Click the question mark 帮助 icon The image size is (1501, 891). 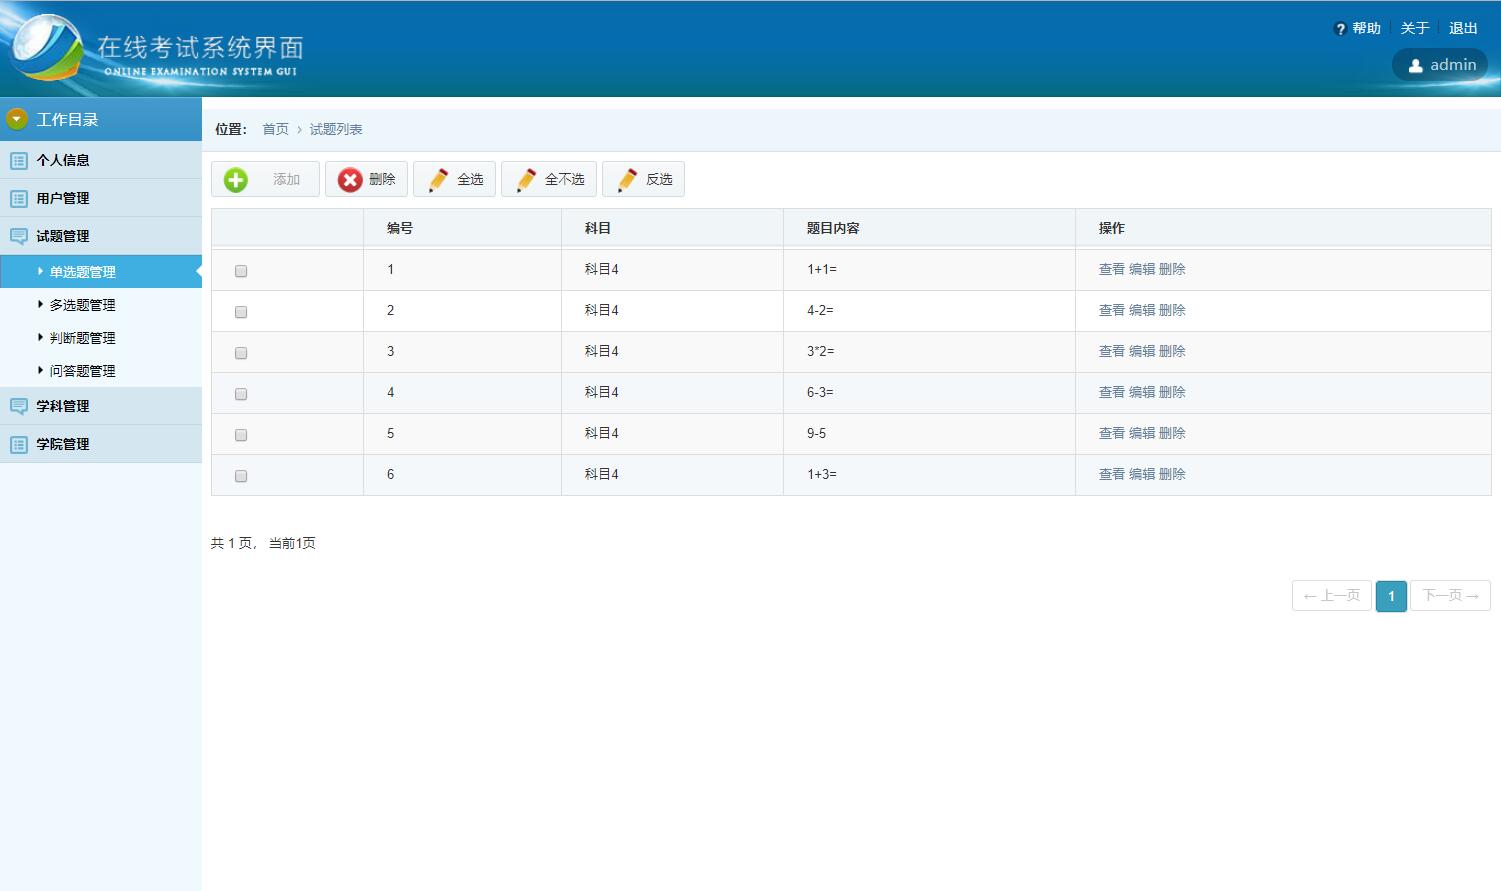click(x=1340, y=29)
